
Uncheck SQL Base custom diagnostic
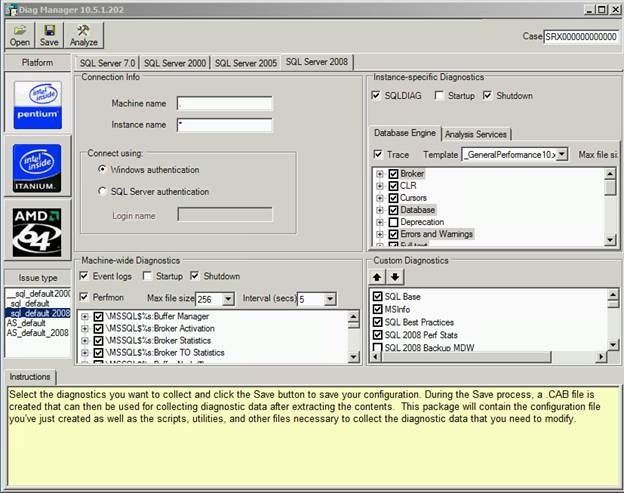(378, 296)
